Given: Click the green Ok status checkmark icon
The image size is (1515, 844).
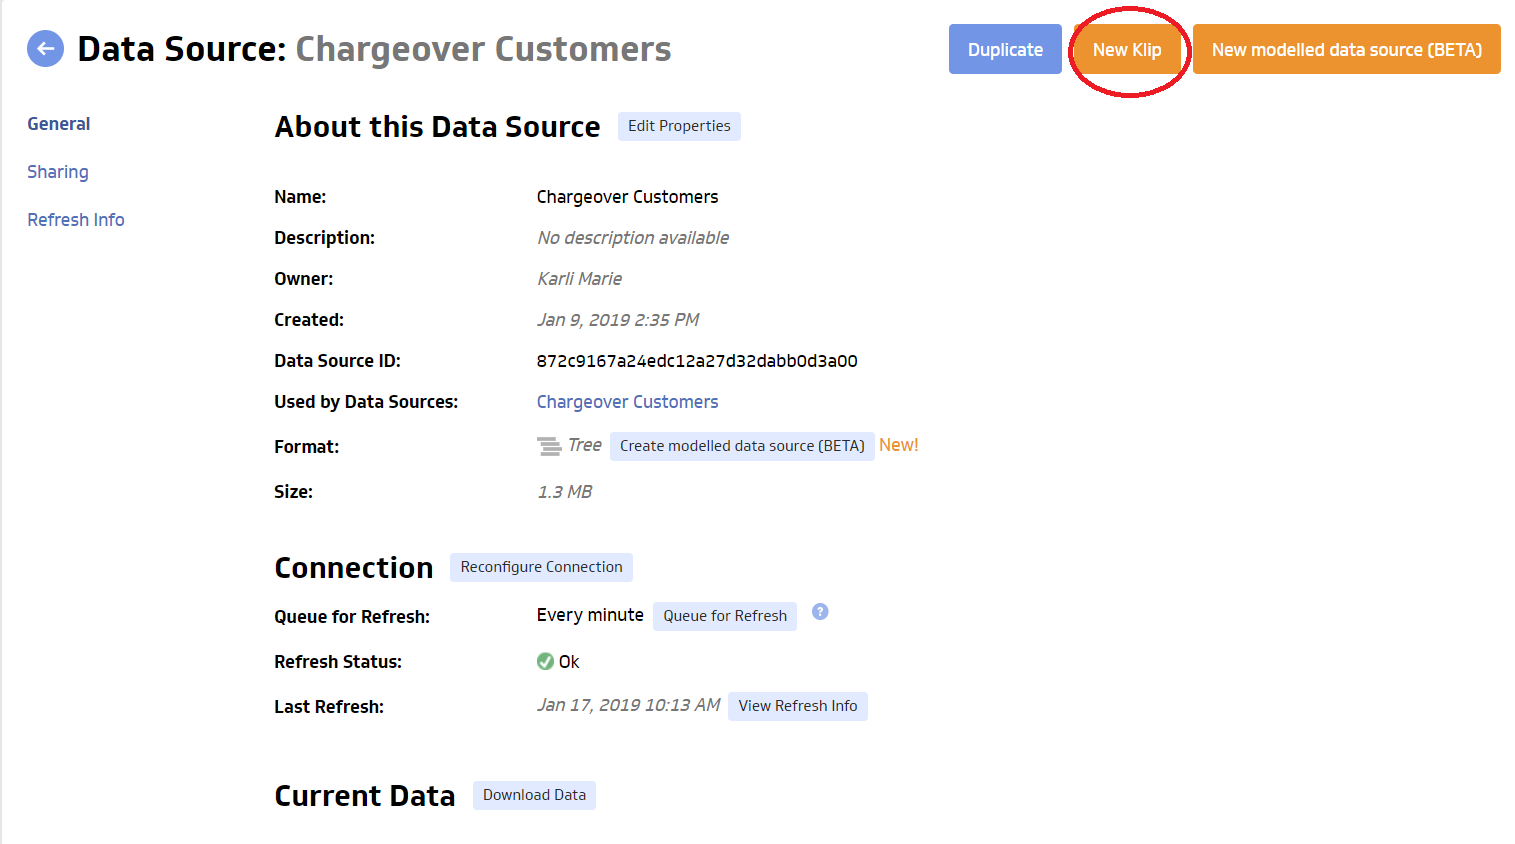Looking at the screenshot, I should pyautogui.click(x=545, y=661).
